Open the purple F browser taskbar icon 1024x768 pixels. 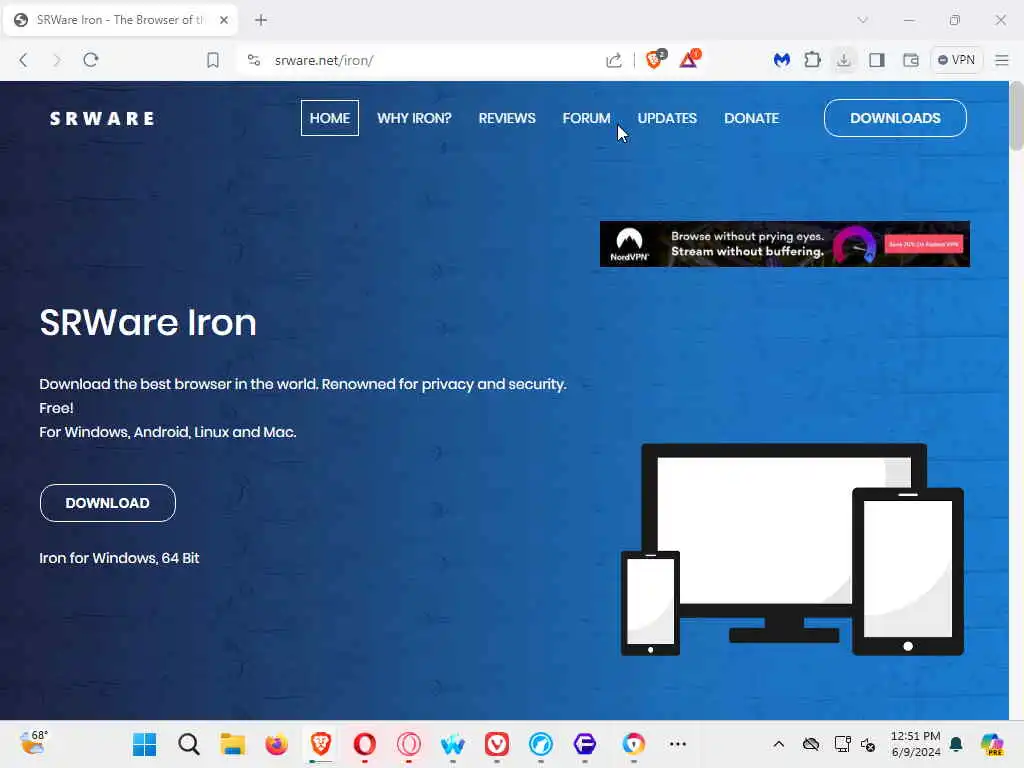click(x=584, y=744)
